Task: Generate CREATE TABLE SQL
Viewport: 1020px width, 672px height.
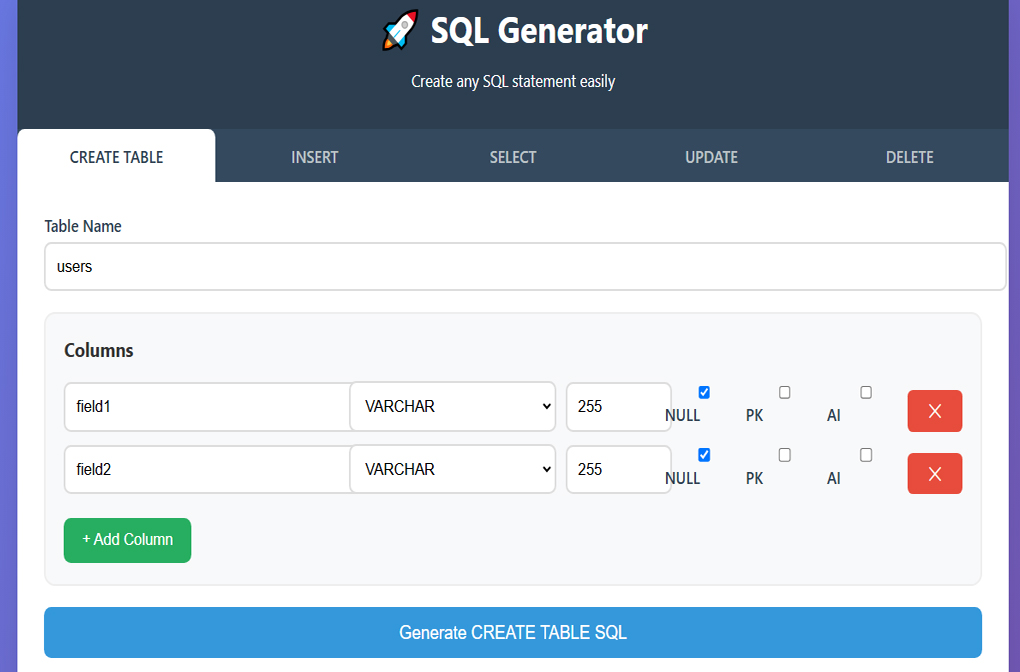Action: click(x=513, y=632)
